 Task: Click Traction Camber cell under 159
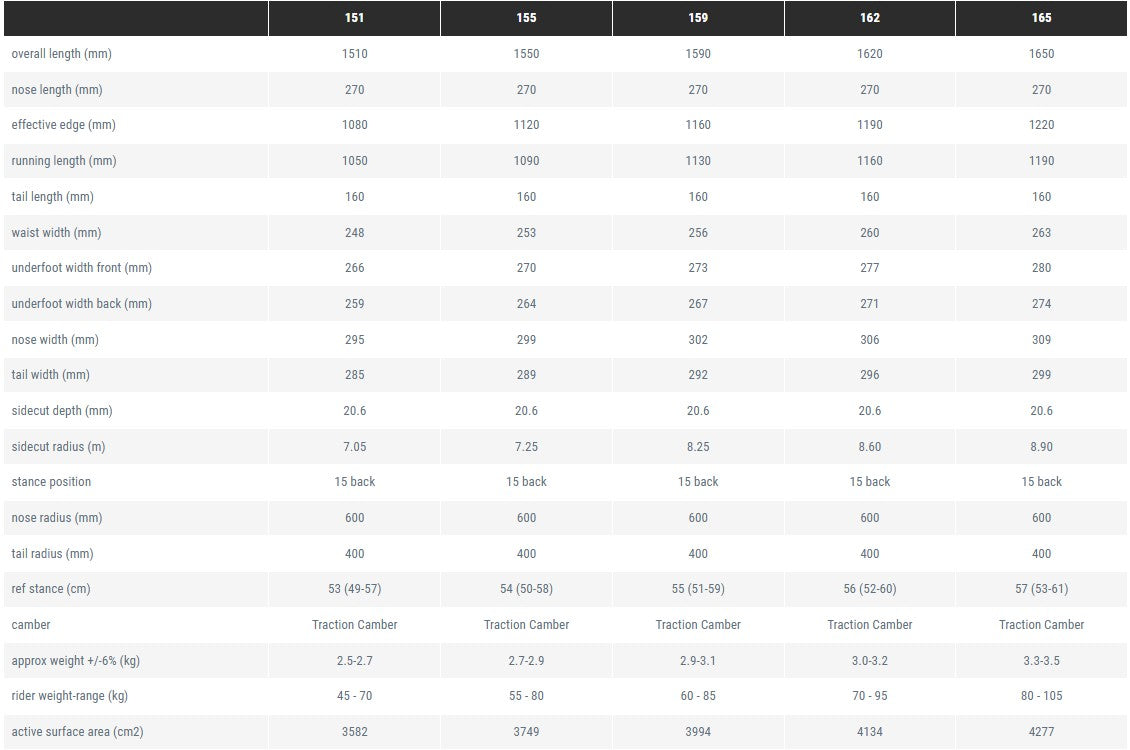point(698,625)
